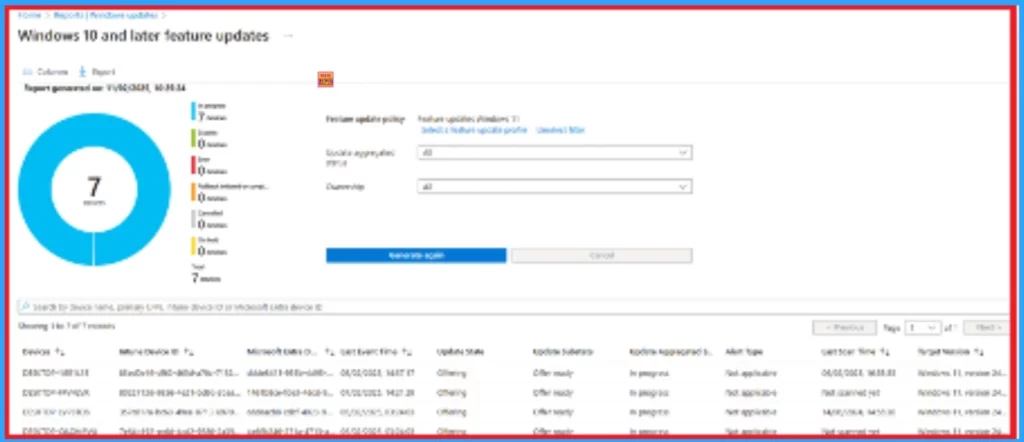Screen dimensions: 1024x442
Task: Click the Update Substate column header
Action: 562,352
